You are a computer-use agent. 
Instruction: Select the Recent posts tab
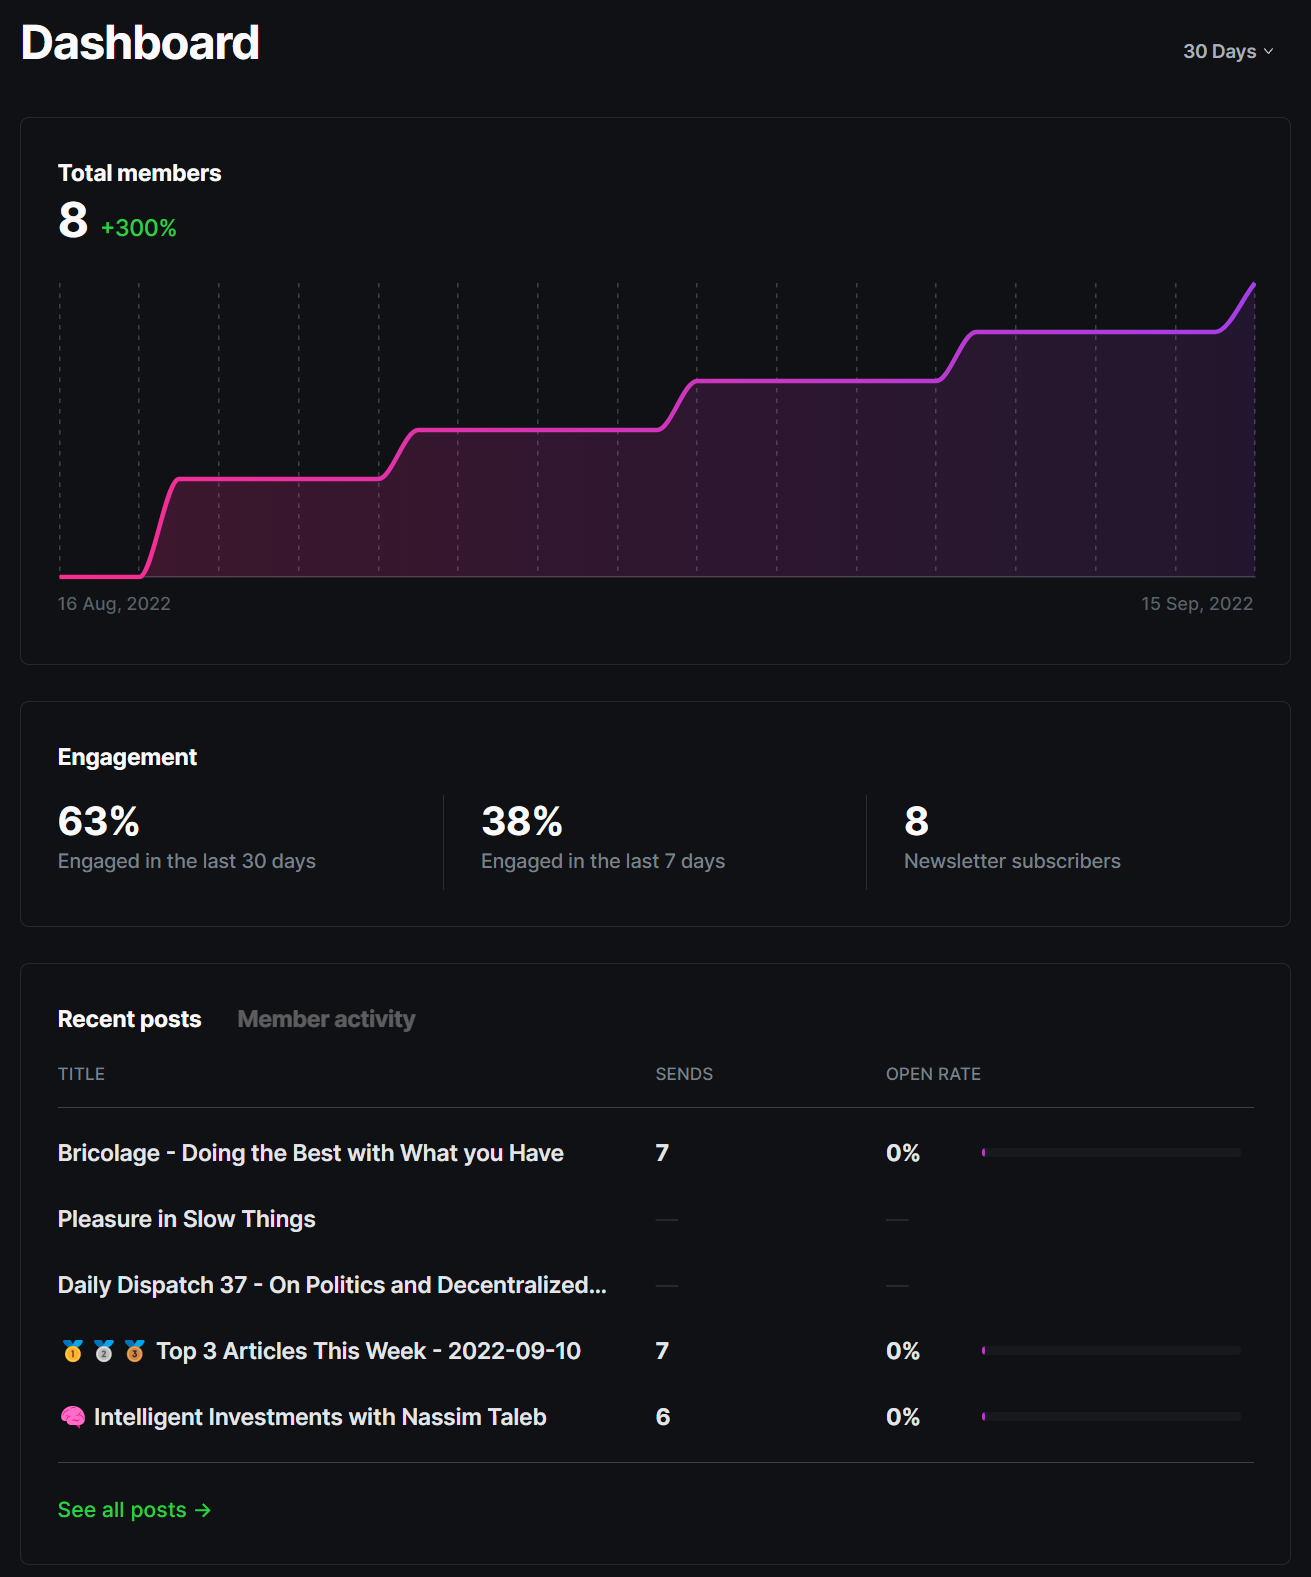[x=129, y=1019]
